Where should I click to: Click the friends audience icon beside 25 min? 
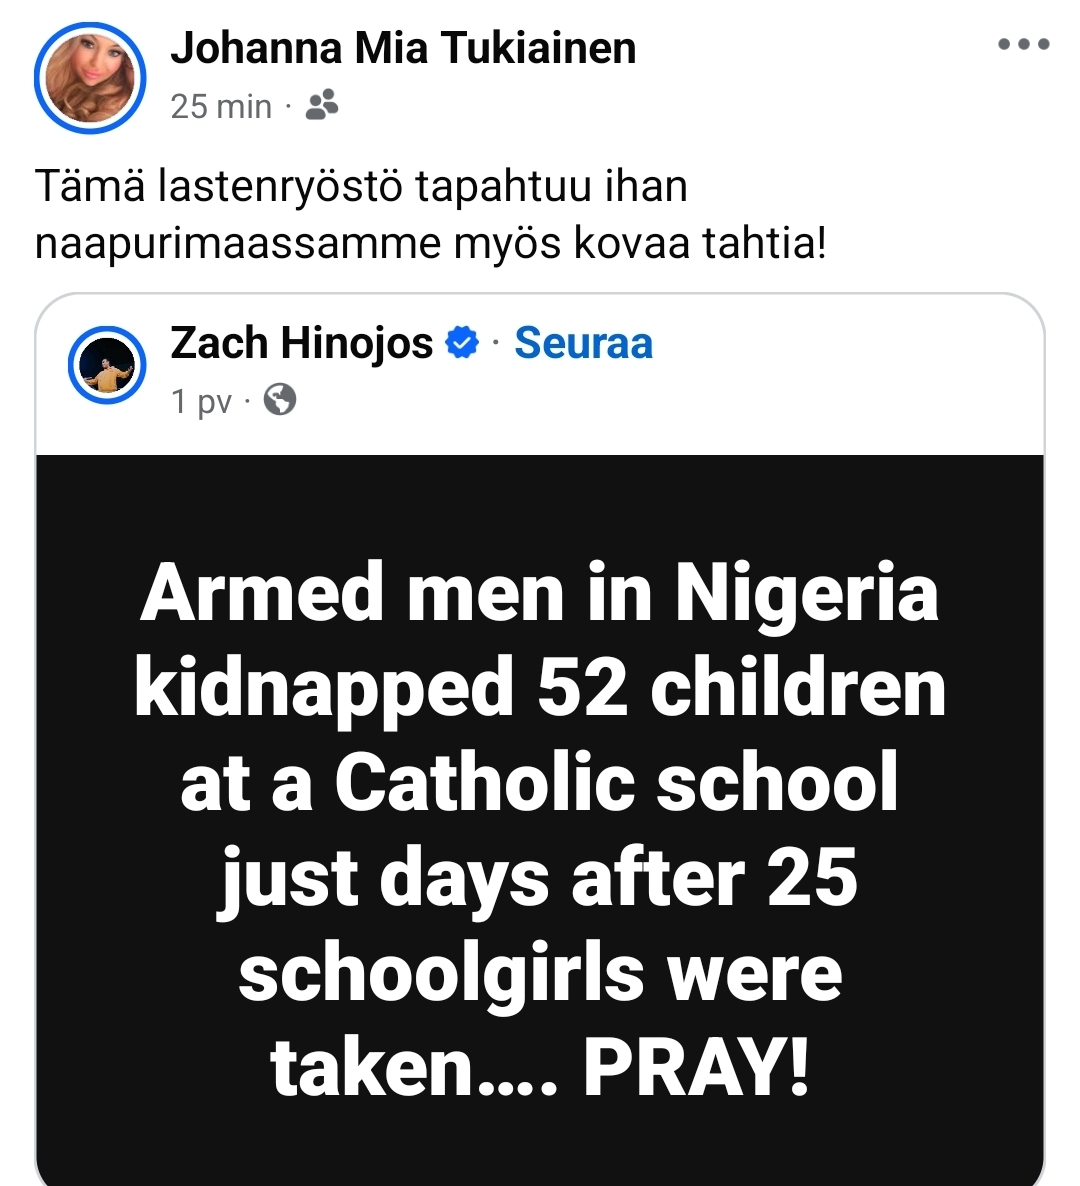tap(322, 105)
